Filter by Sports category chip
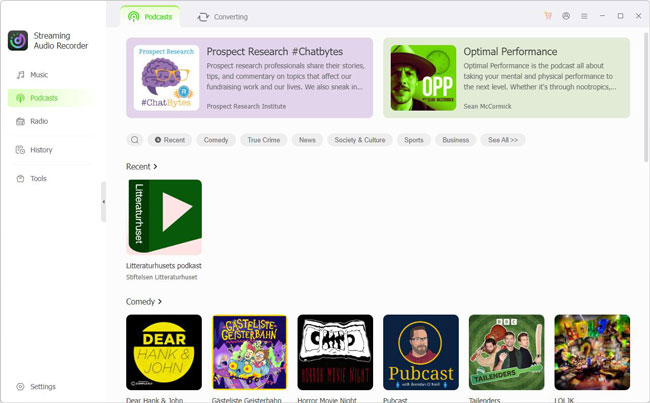The height and width of the screenshot is (403, 650). pos(414,140)
